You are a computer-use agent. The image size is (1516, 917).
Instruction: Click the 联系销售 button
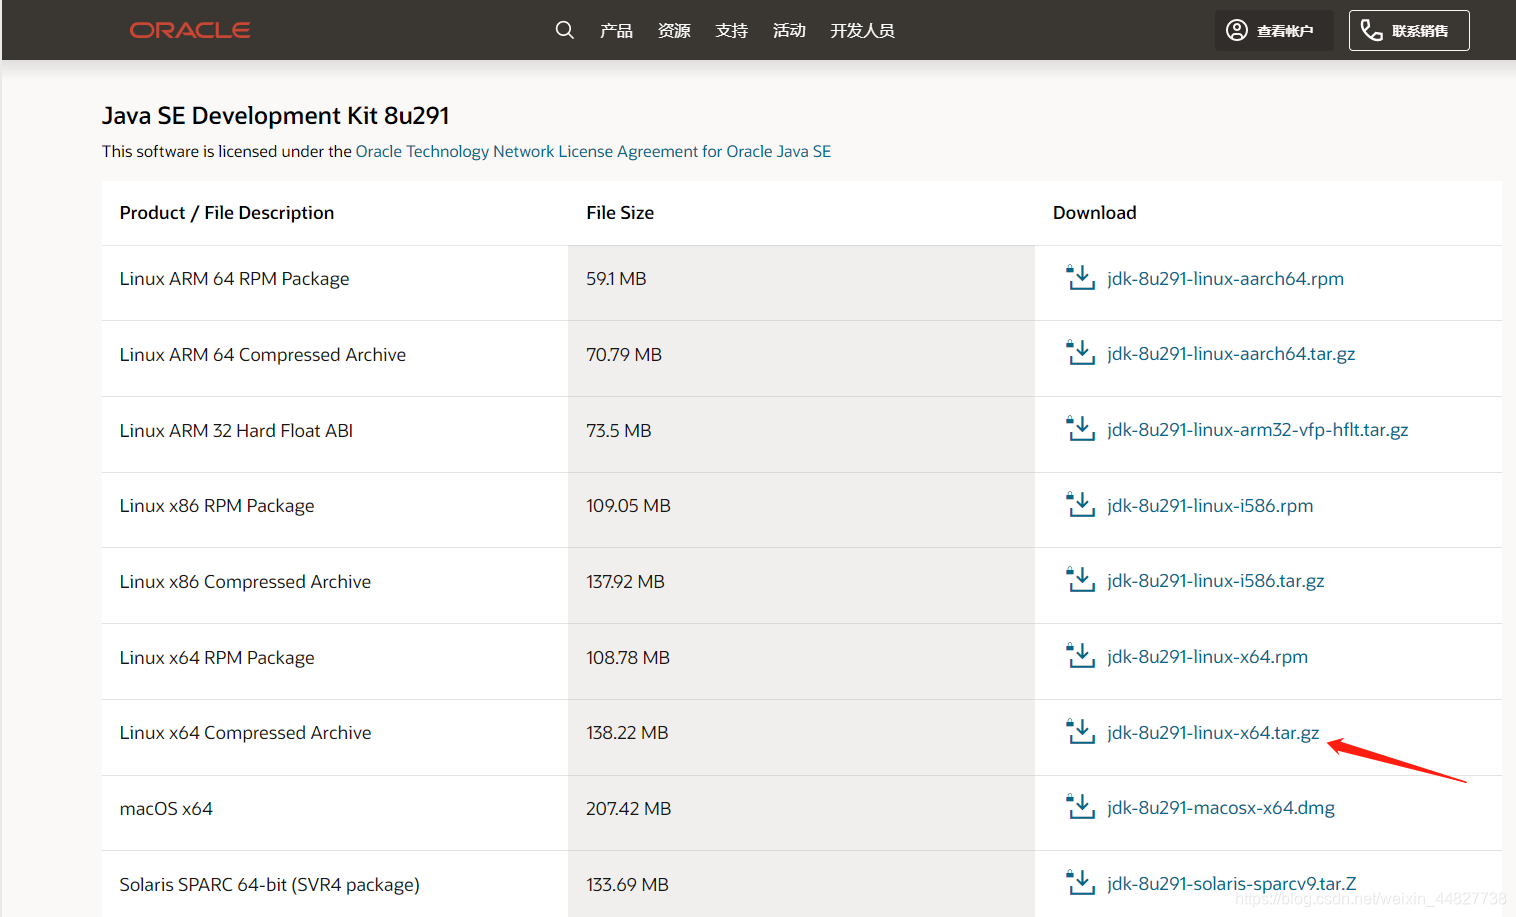[1409, 30]
